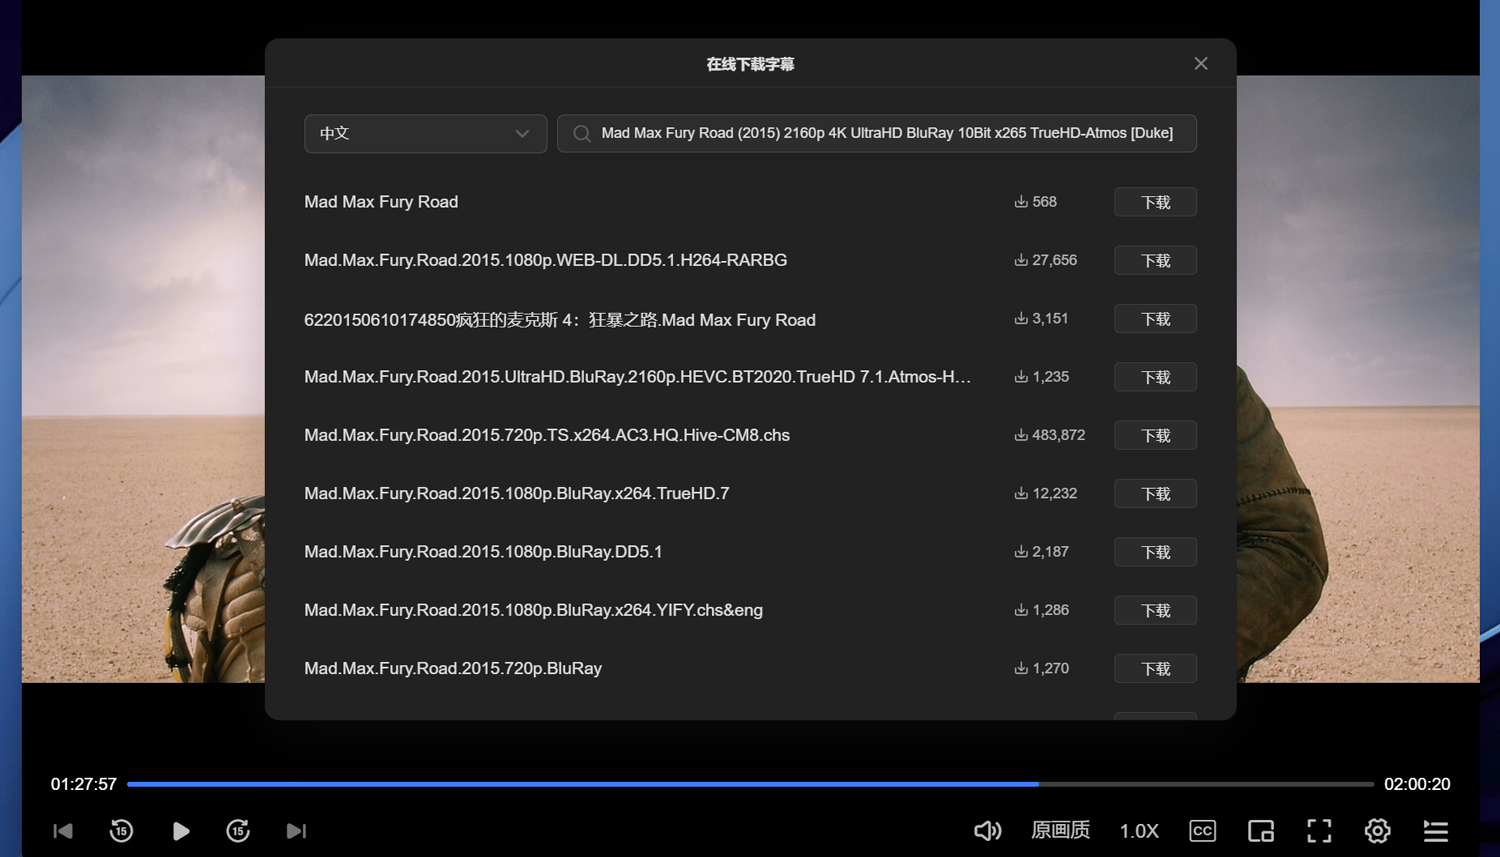The width and height of the screenshot is (1500, 857).
Task: Download the 720p.TS Hive-CM8.chs subtitle
Action: pos(1155,435)
